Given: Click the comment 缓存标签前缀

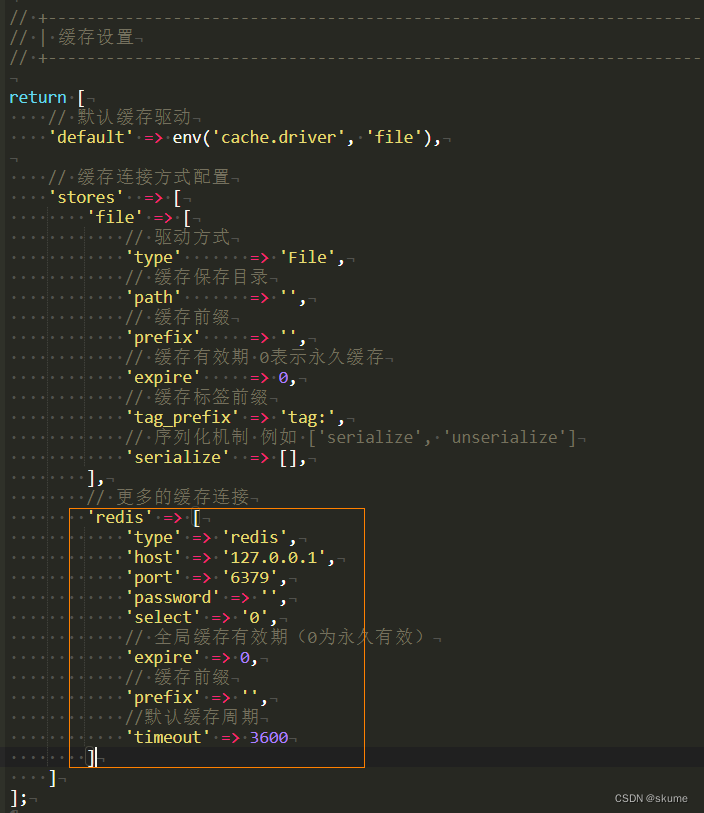Looking at the screenshot, I should [x=211, y=398].
